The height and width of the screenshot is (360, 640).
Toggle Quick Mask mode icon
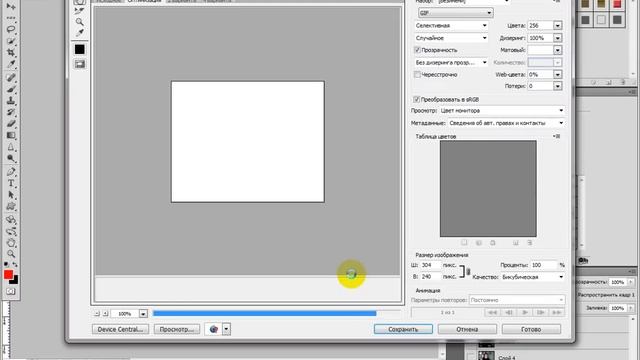11,291
